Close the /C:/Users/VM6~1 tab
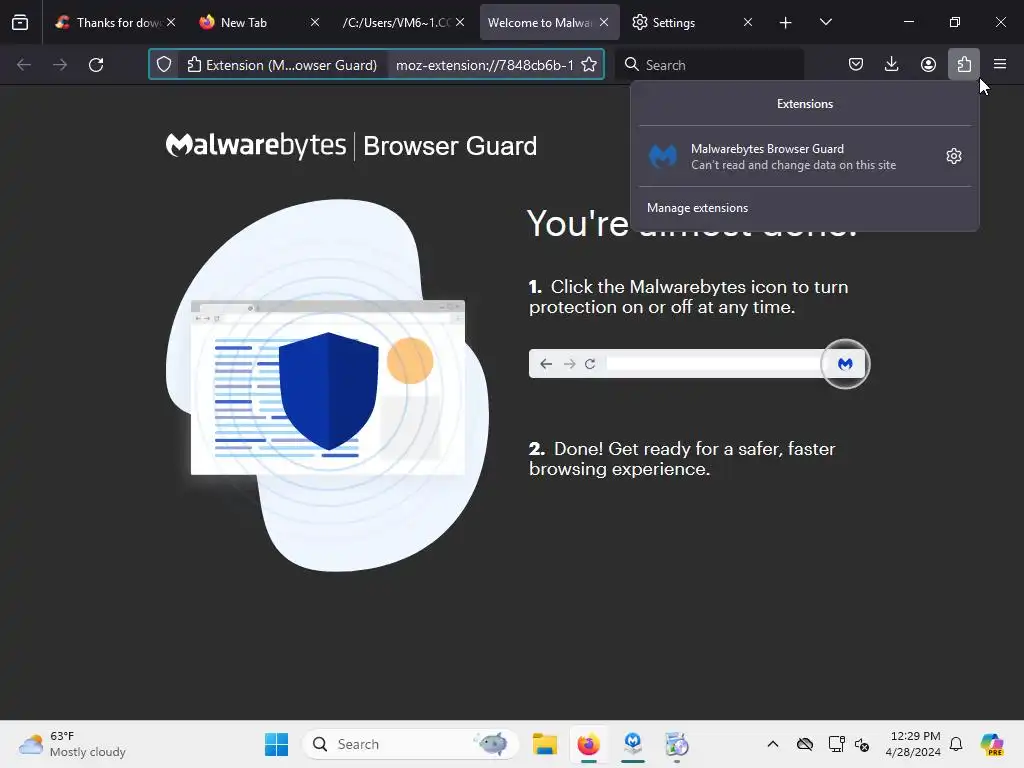 460,22
